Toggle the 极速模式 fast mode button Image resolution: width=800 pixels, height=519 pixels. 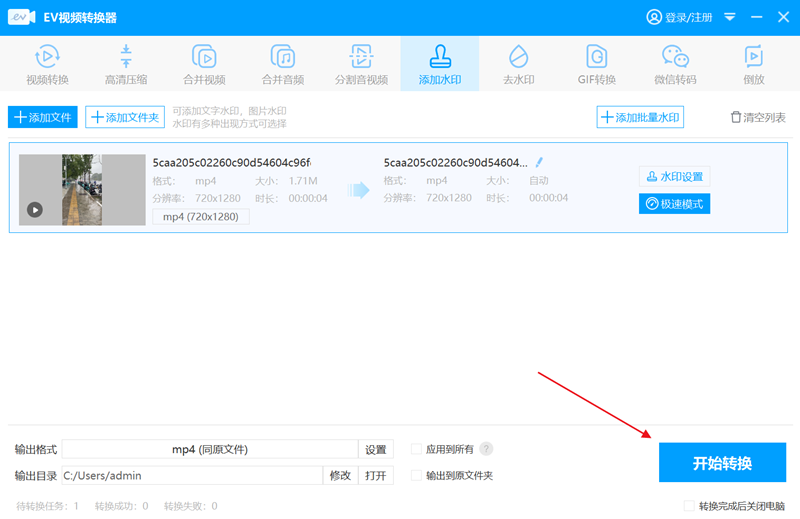pyautogui.click(x=674, y=204)
